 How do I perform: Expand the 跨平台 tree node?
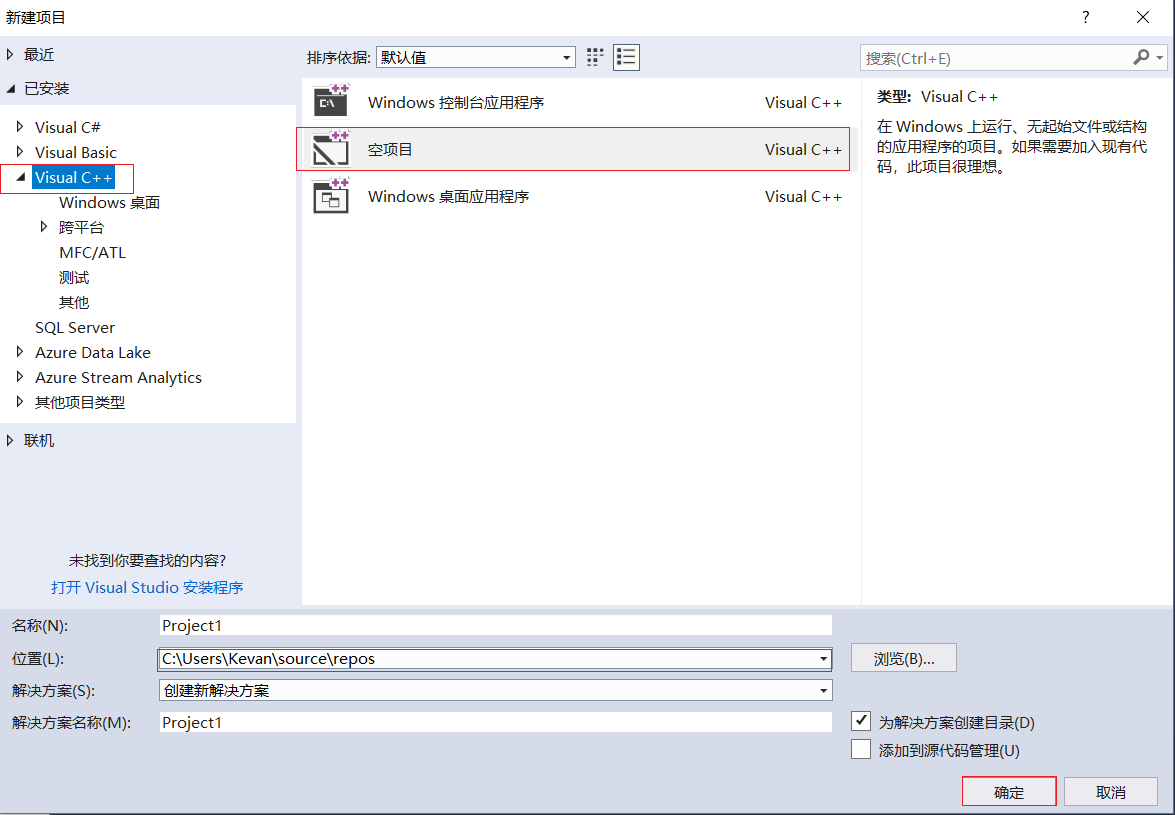[x=44, y=227]
